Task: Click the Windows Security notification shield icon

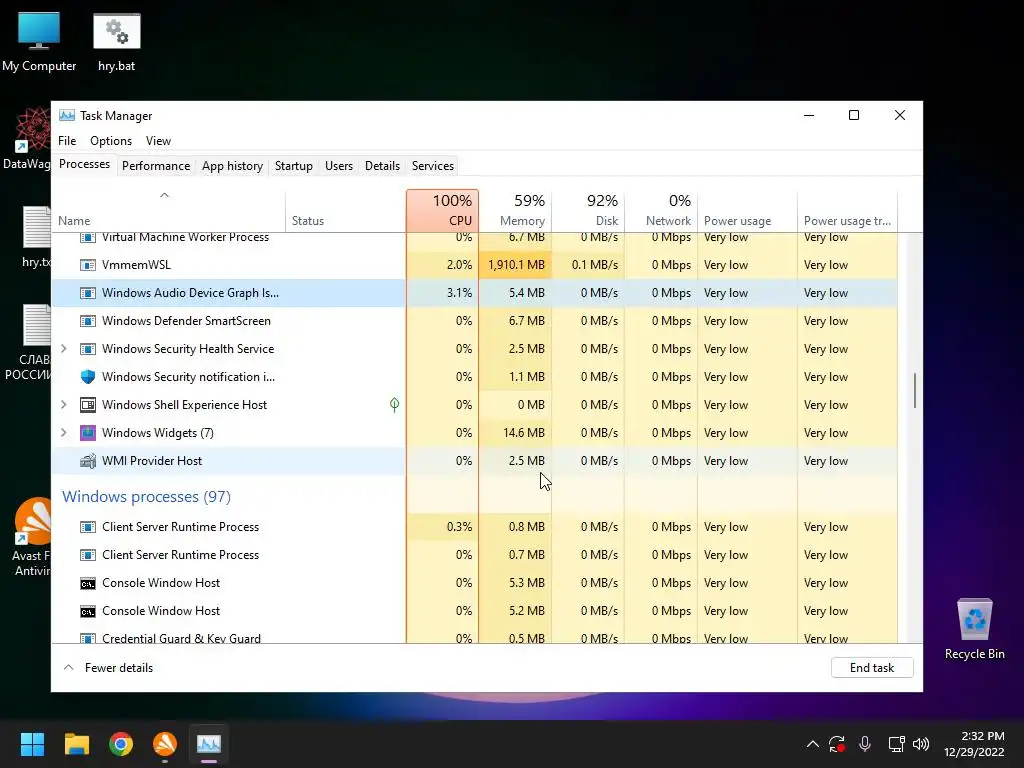Action: [88, 377]
